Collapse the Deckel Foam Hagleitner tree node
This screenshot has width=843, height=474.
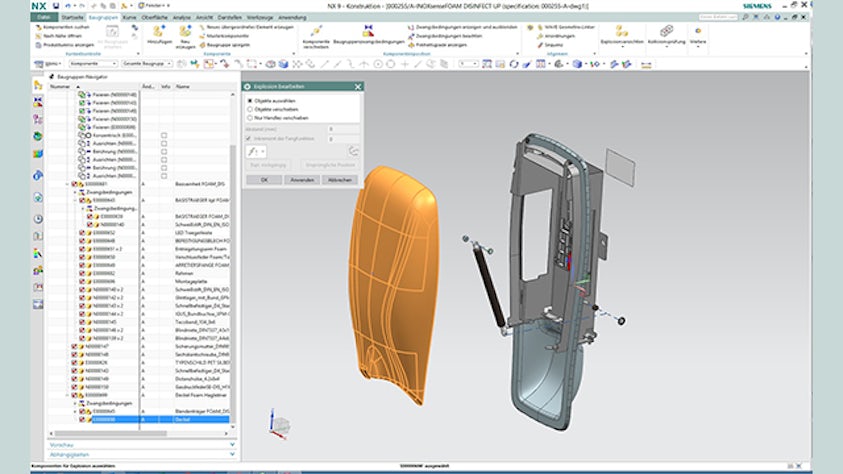pyautogui.click(x=68, y=395)
